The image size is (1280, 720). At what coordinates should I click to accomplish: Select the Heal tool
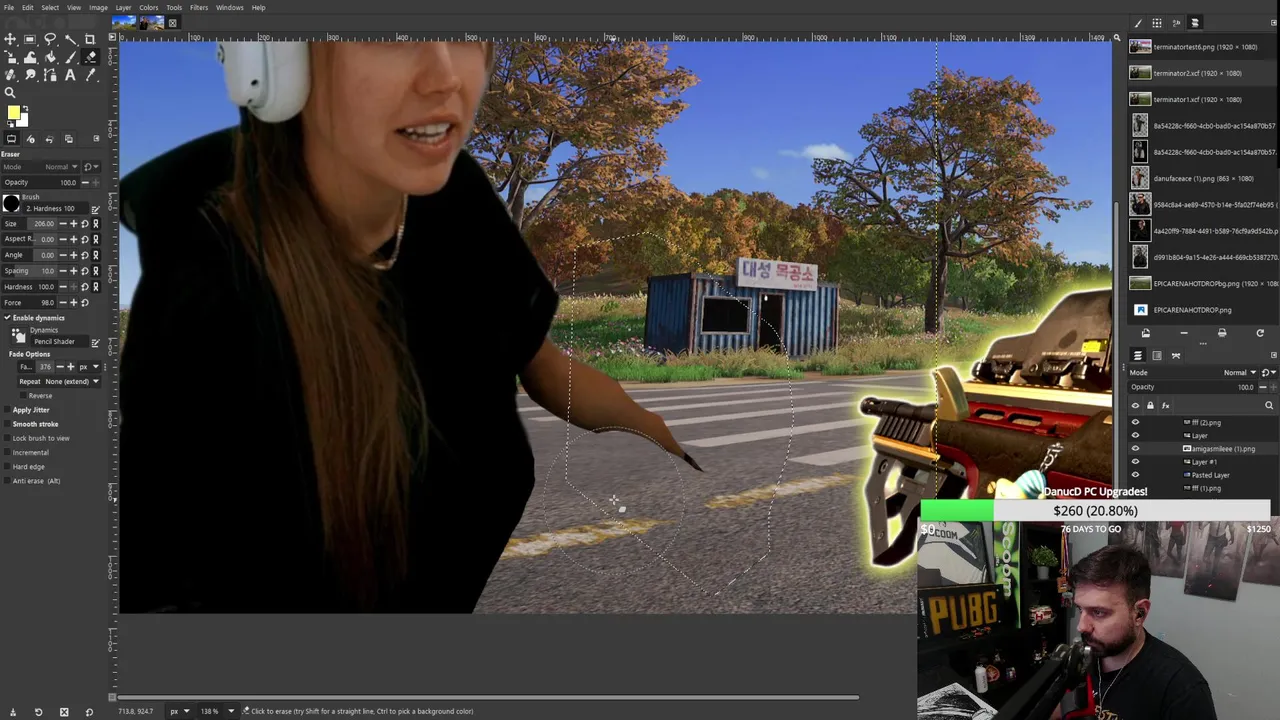(10, 75)
